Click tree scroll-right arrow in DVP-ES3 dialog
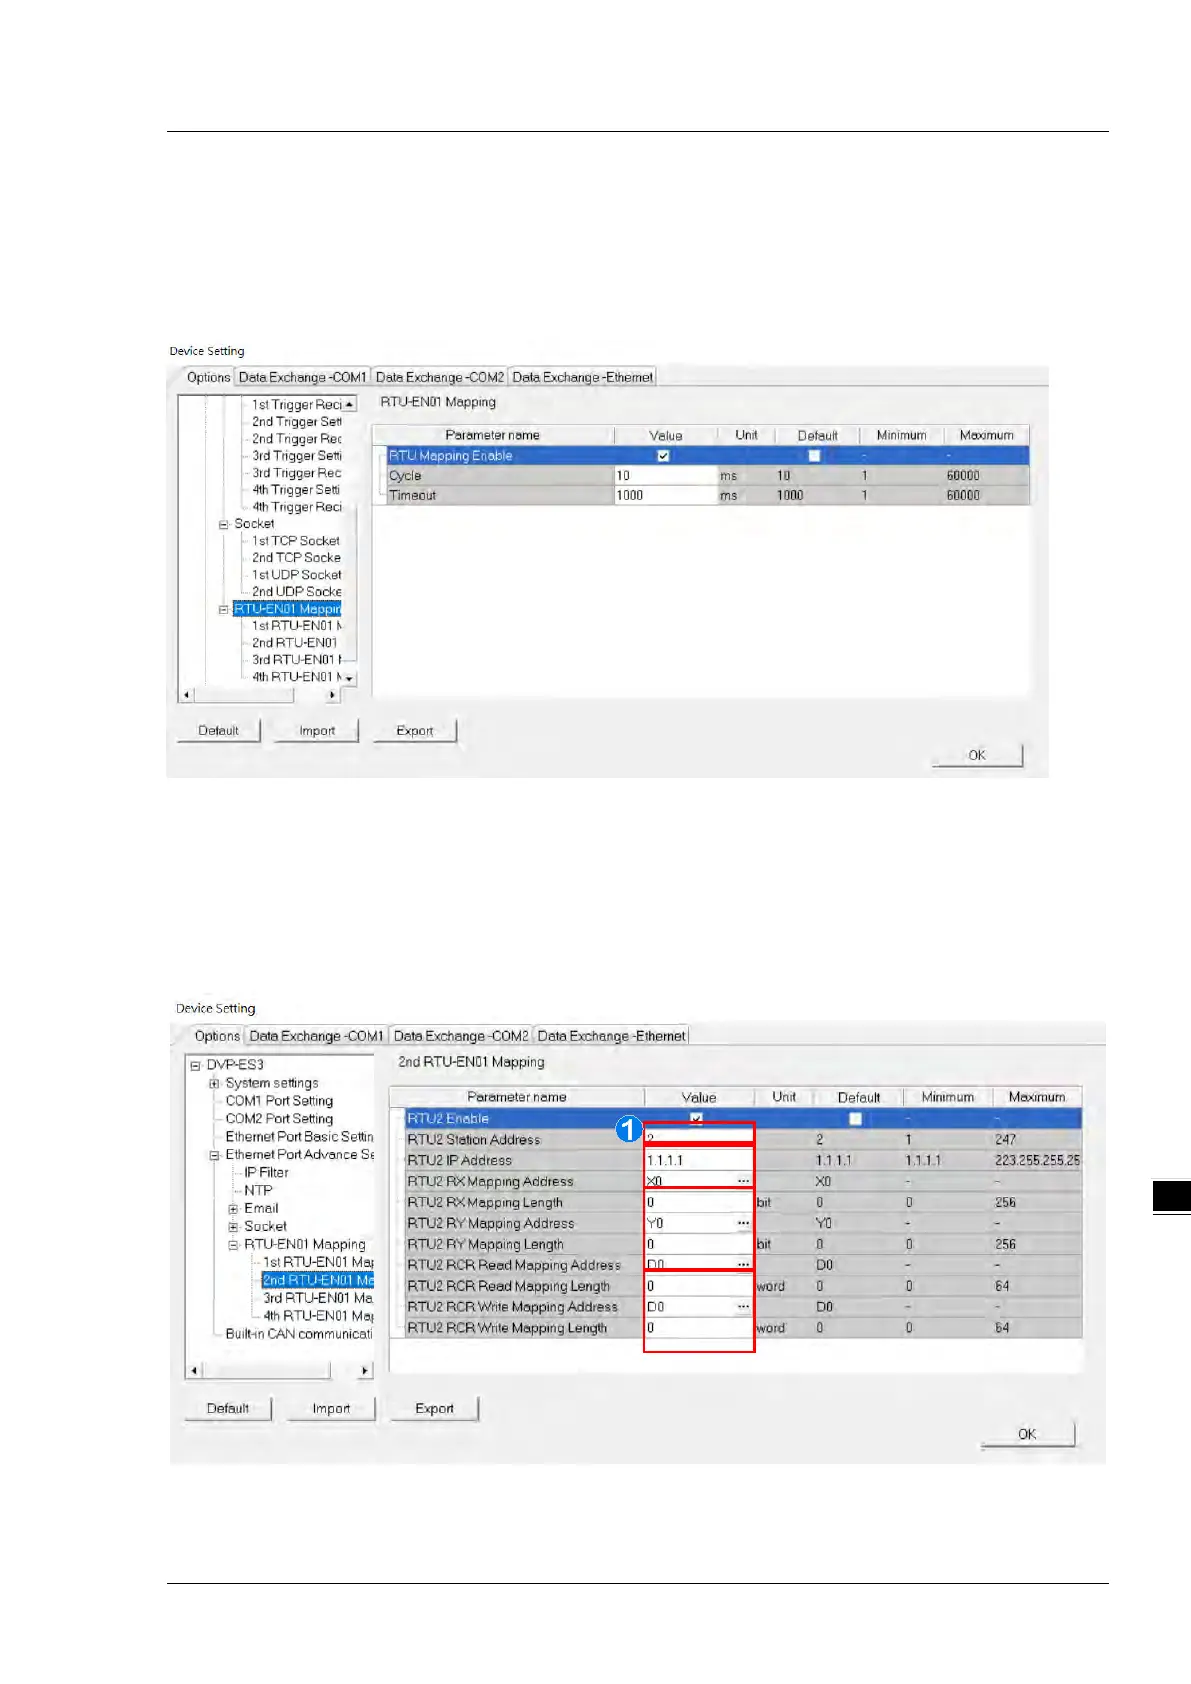Viewport: 1191px width, 1684px height. coord(365,1371)
